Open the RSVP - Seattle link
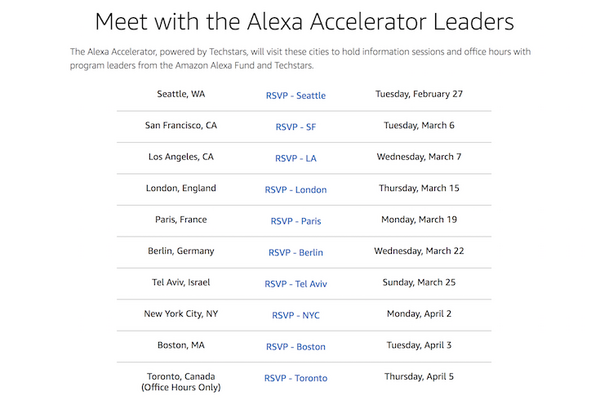Viewport: 600px width, 409px height. pyautogui.click(x=295, y=96)
